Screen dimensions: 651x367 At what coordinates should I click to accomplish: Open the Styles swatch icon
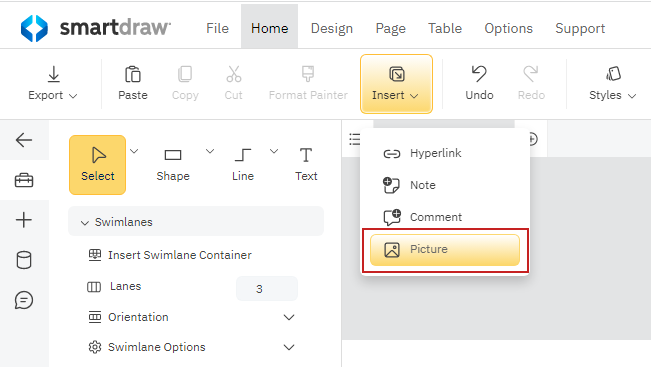coord(613,74)
